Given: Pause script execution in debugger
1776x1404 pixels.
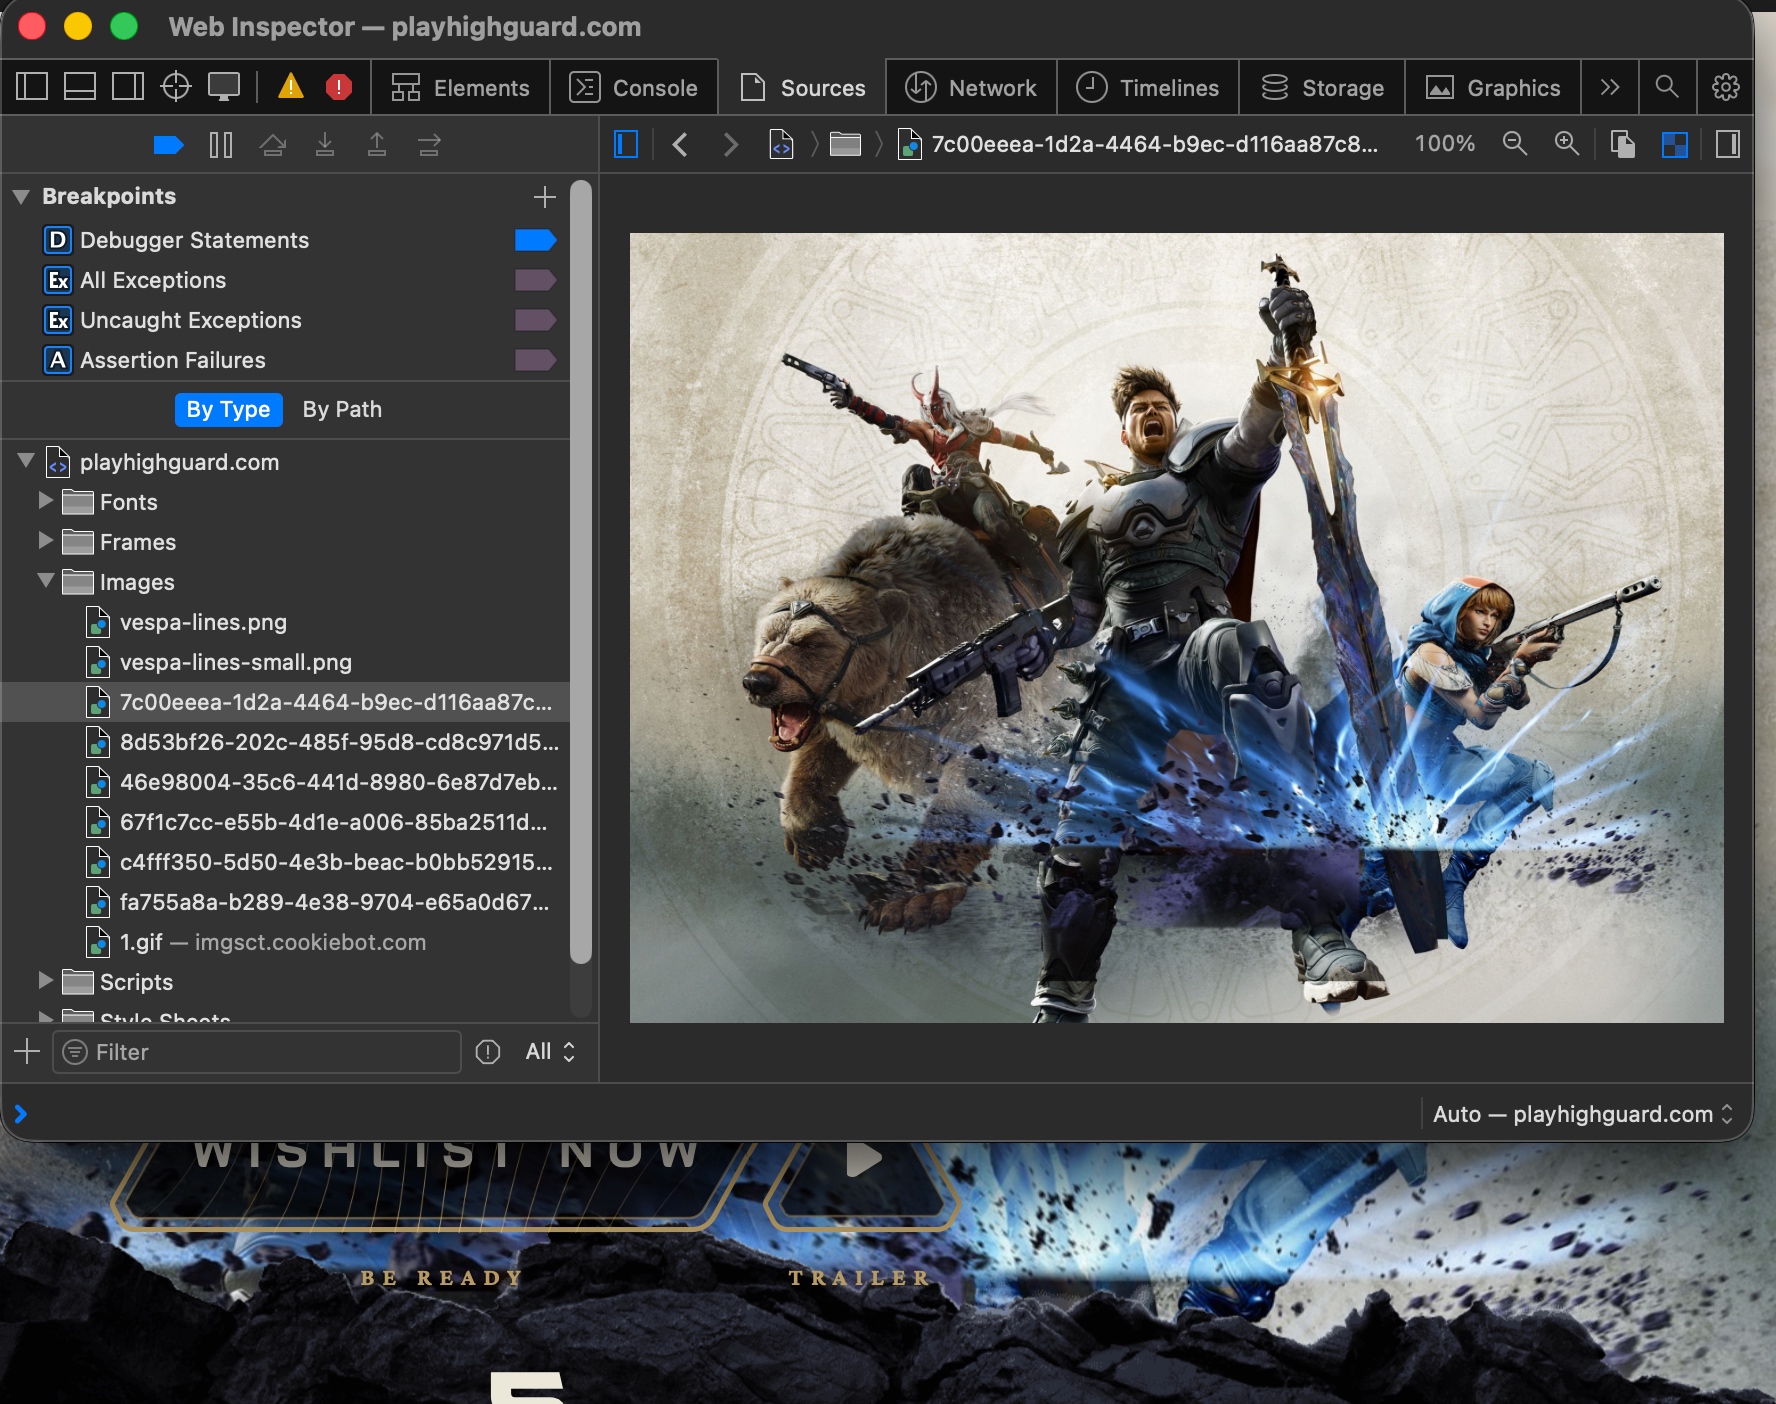Looking at the screenshot, I should 221,145.
